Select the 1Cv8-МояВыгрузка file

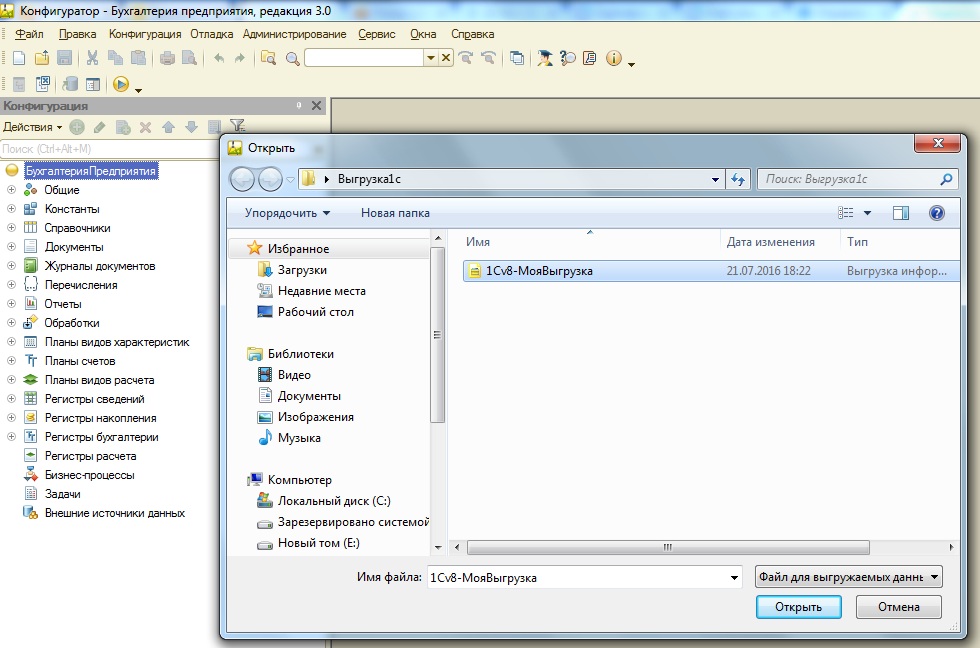click(x=711, y=271)
